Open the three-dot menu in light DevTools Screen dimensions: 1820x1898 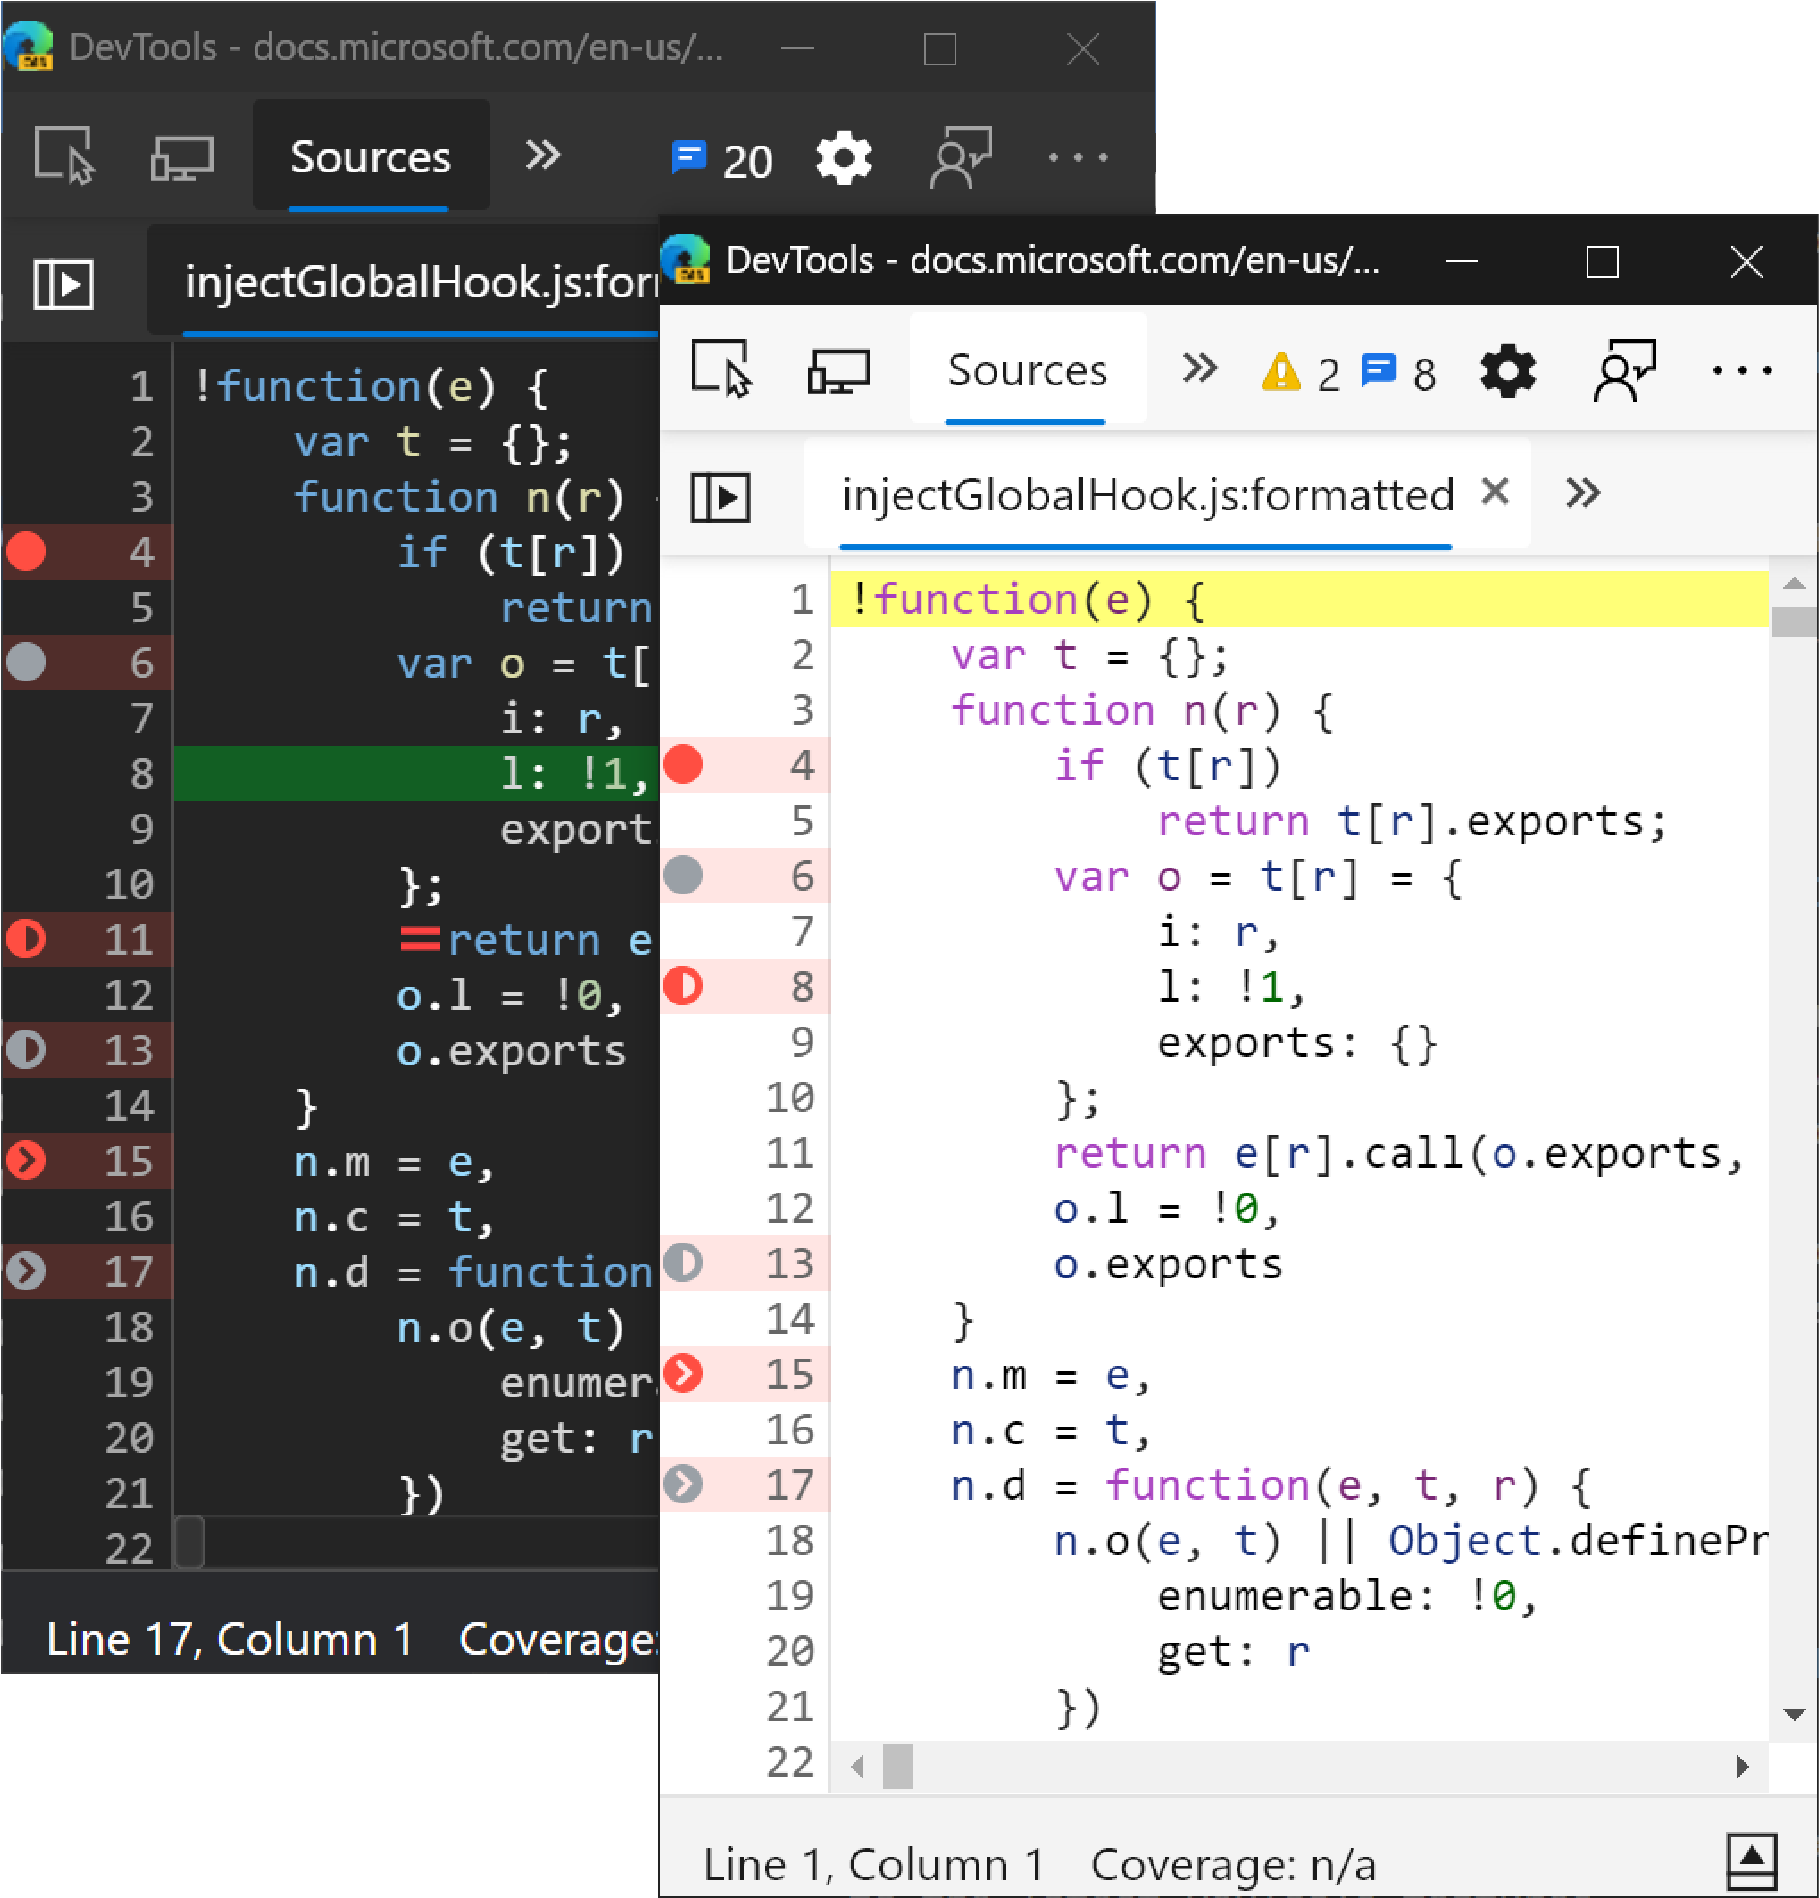pos(1741,370)
